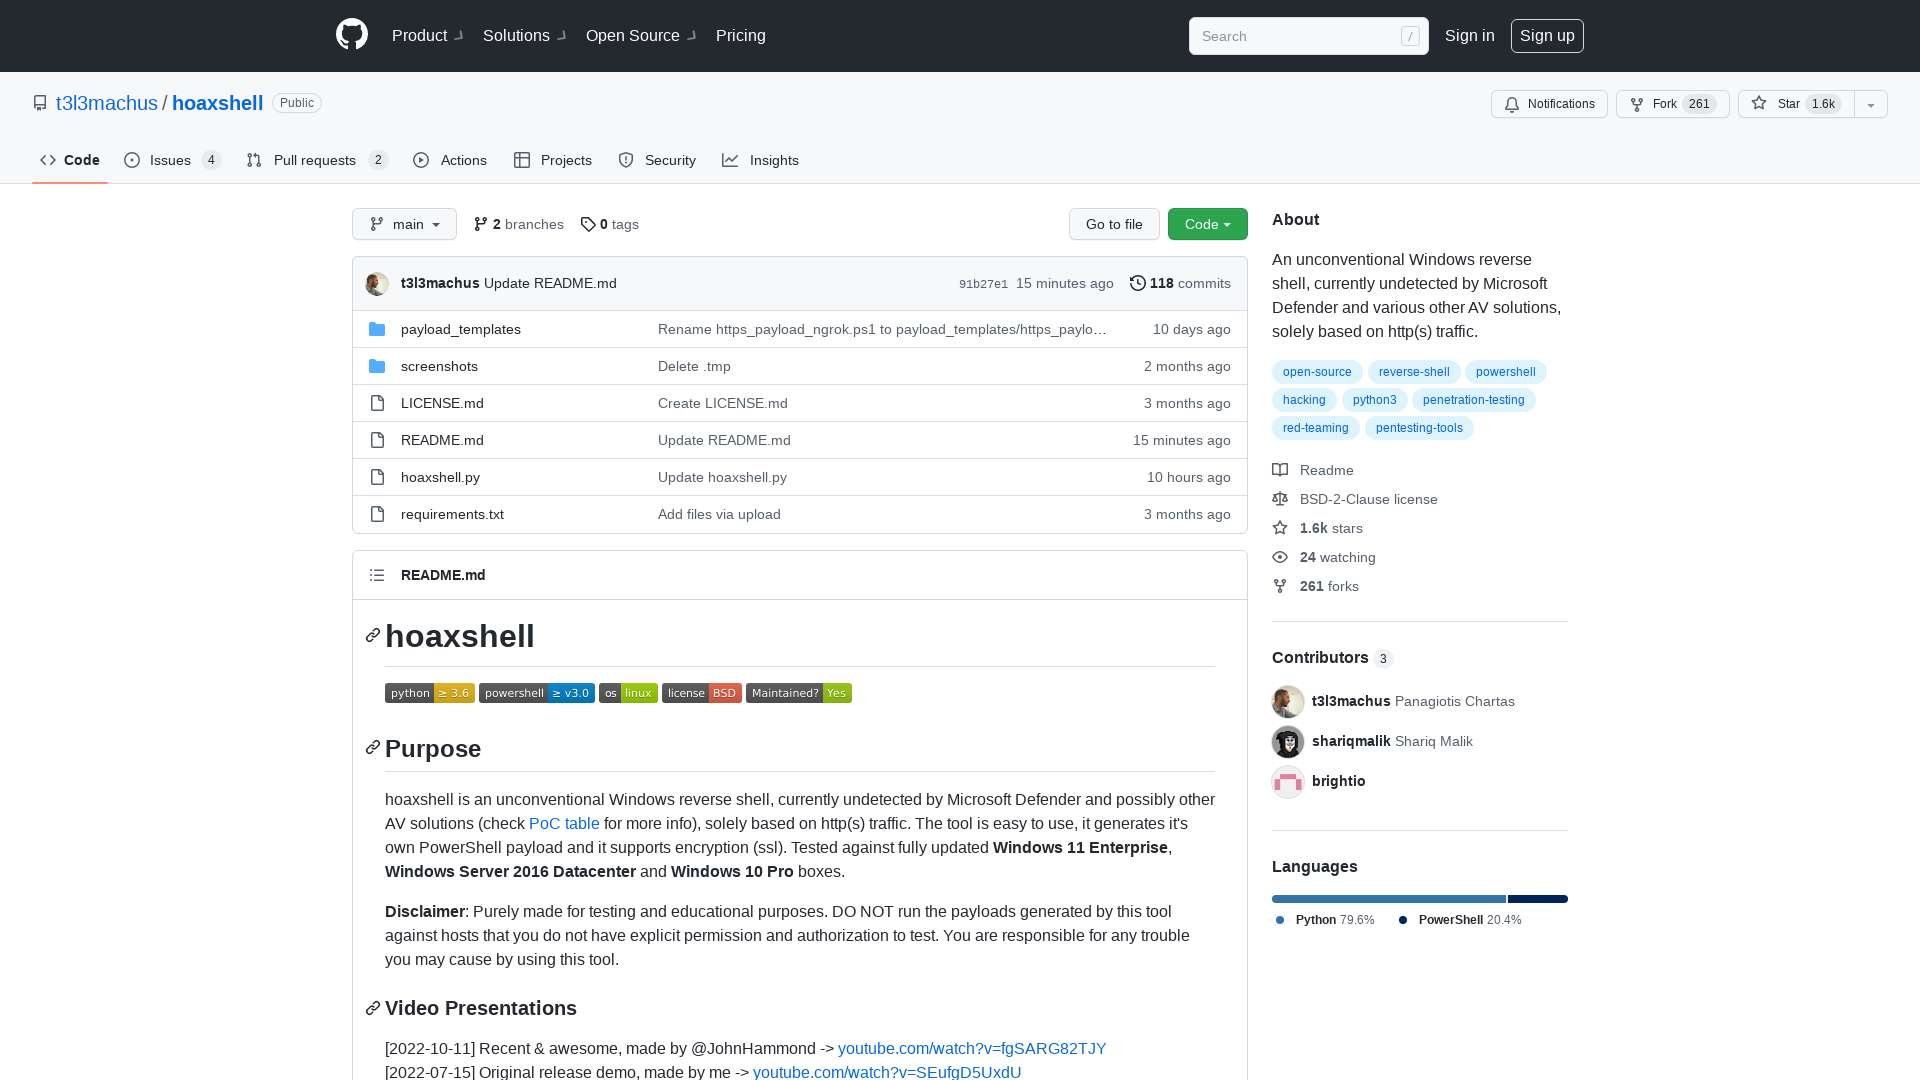Open the Pull requests tab
The height and width of the screenshot is (1080, 1920).
[316, 160]
